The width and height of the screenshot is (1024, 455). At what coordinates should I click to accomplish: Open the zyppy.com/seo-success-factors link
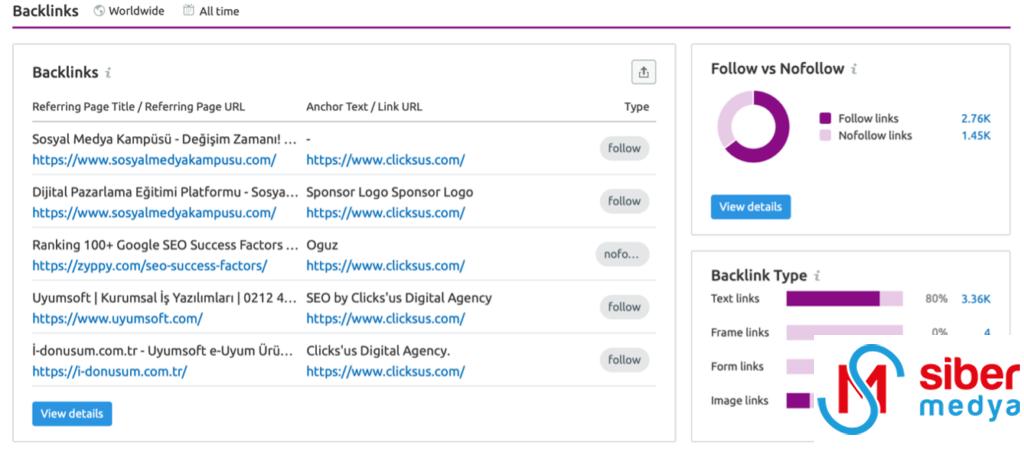click(x=150, y=266)
